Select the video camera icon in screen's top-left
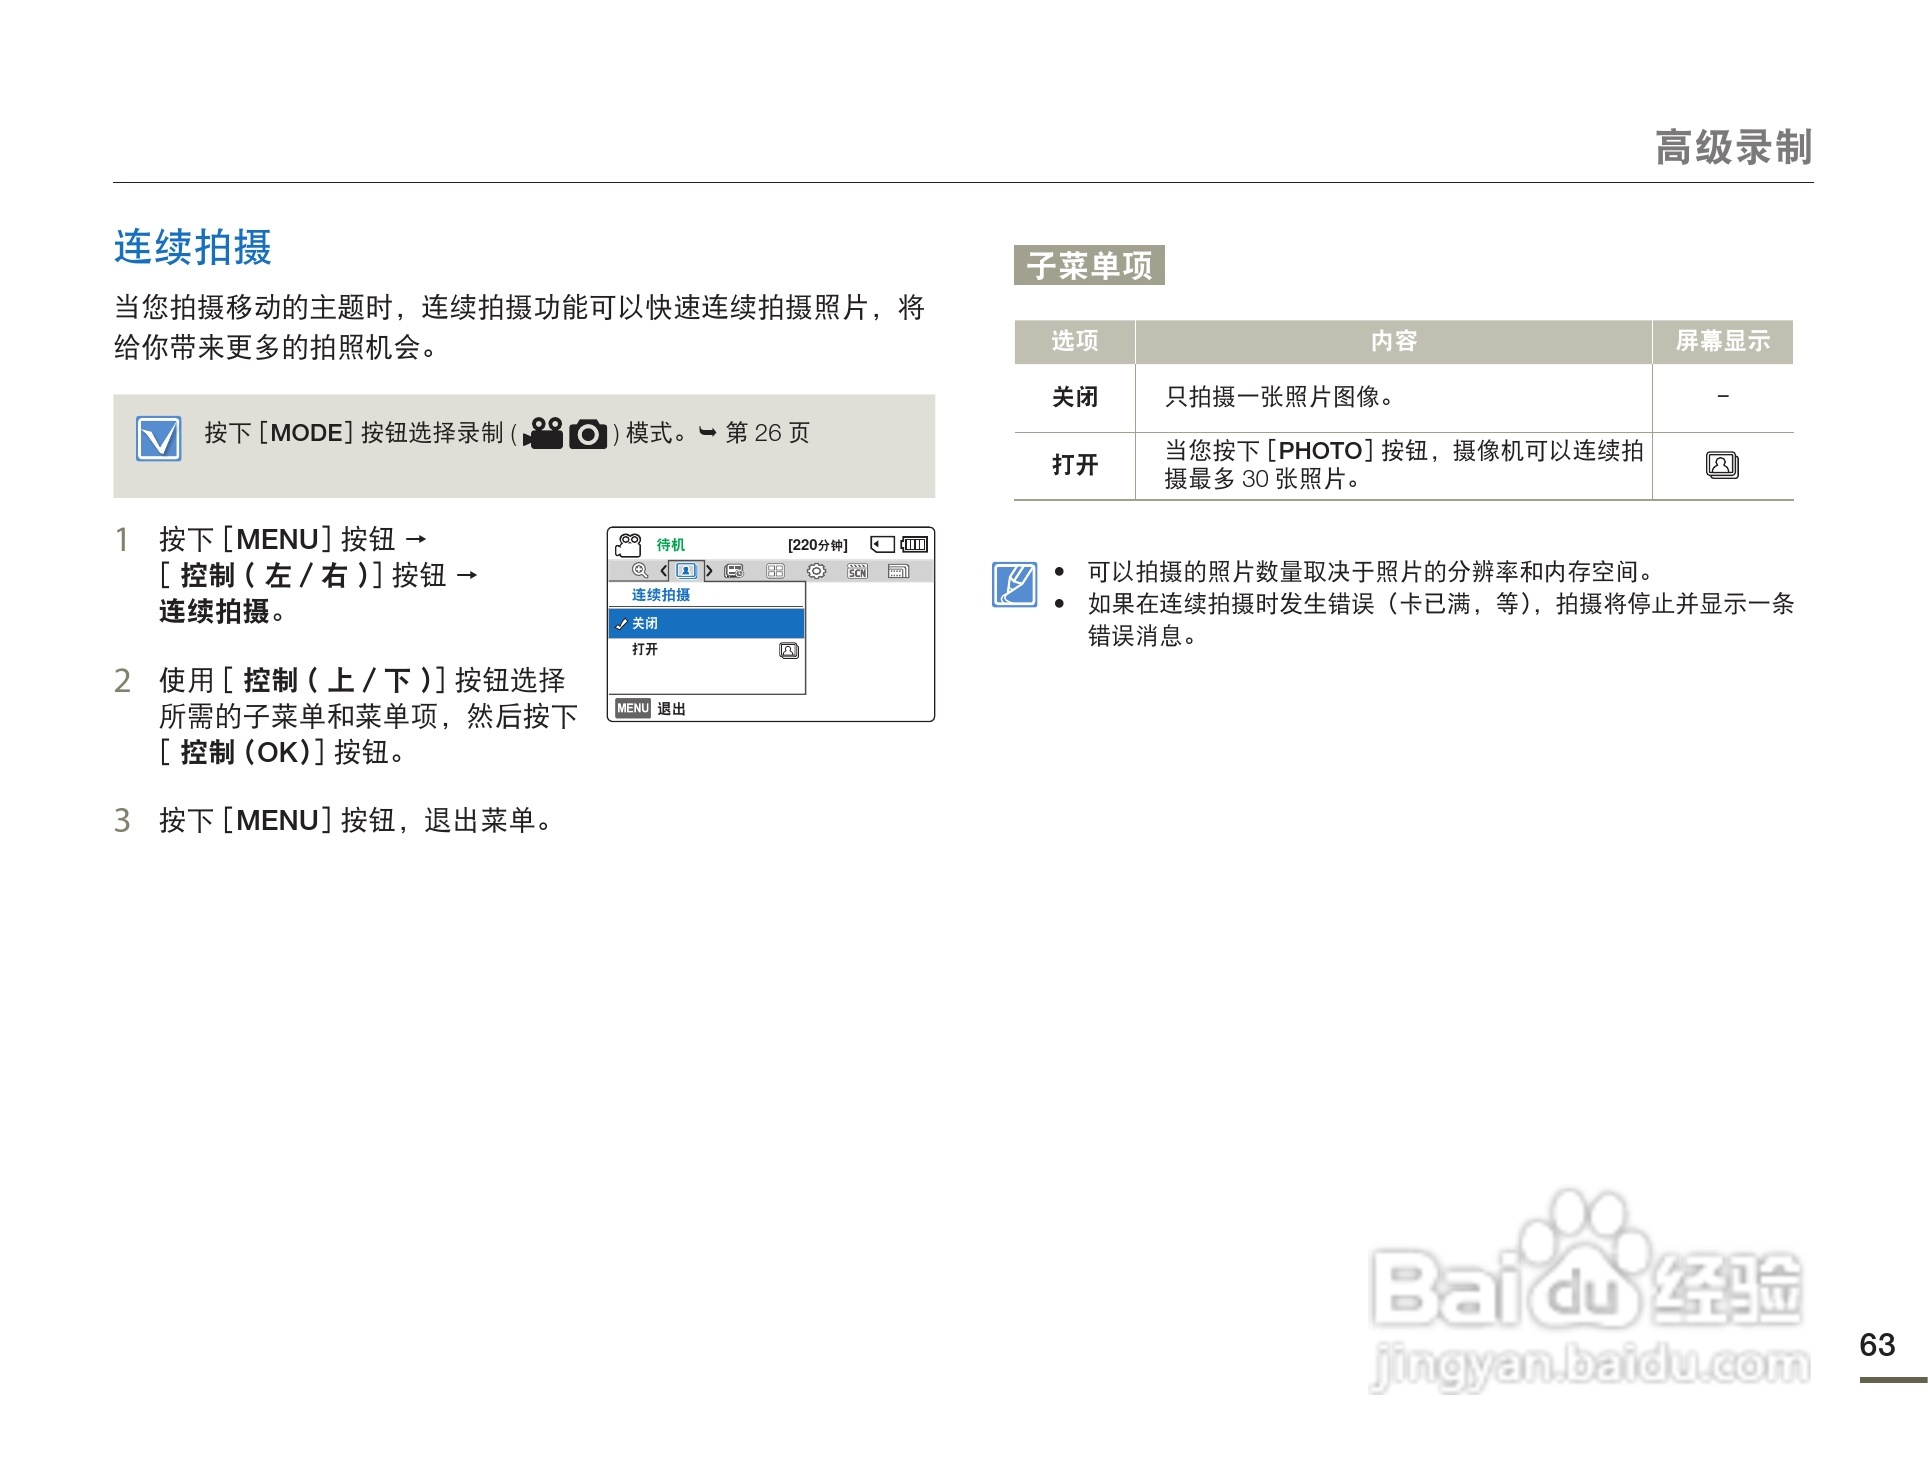 [629, 545]
